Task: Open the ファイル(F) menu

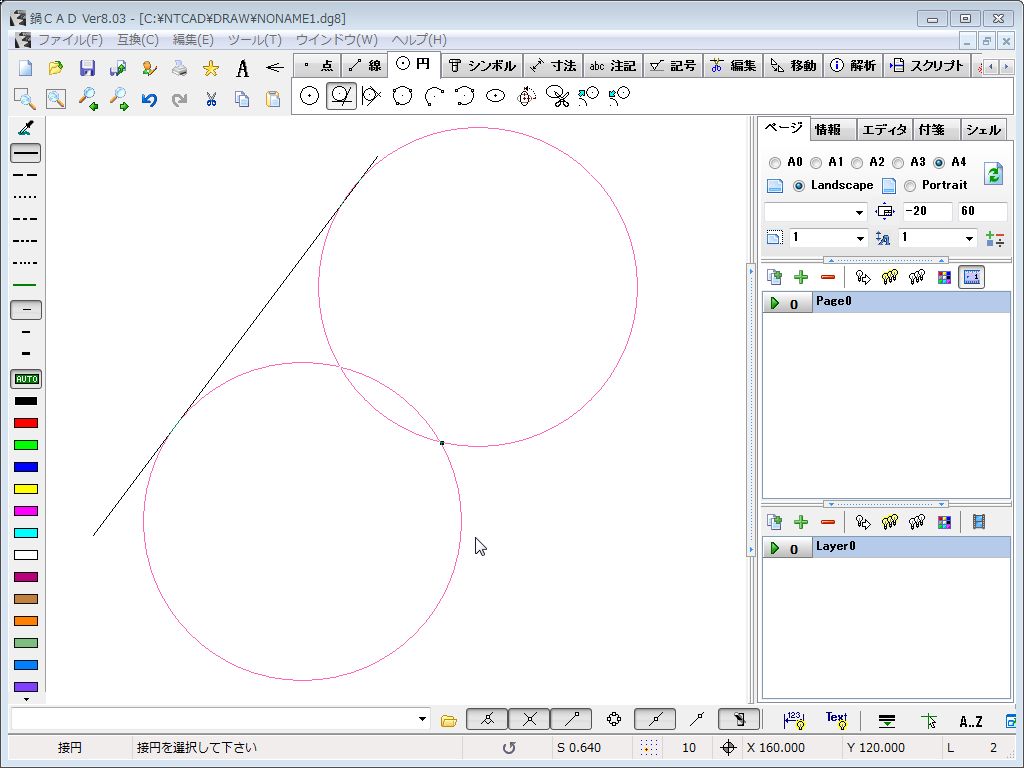Action: (70, 40)
